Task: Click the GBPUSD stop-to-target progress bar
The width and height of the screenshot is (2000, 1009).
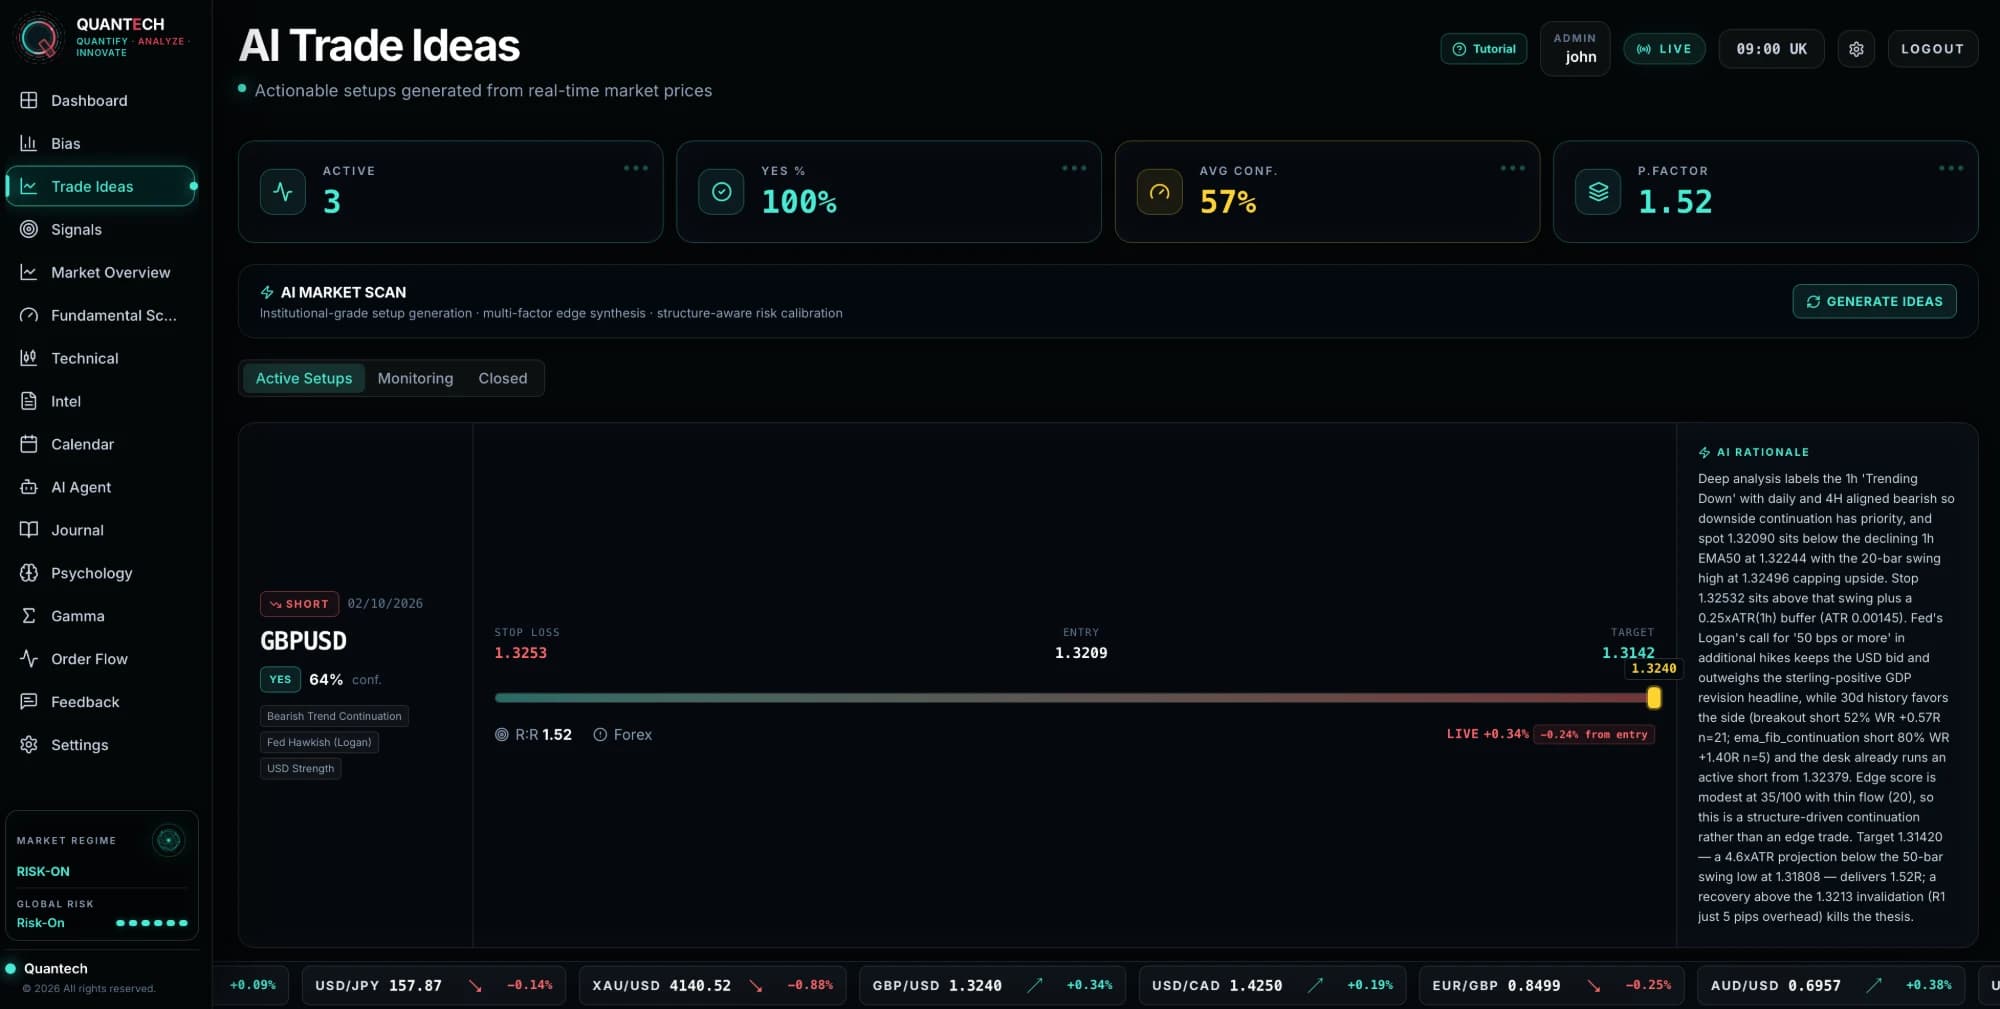Action: pyautogui.click(x=1075, y=698)
